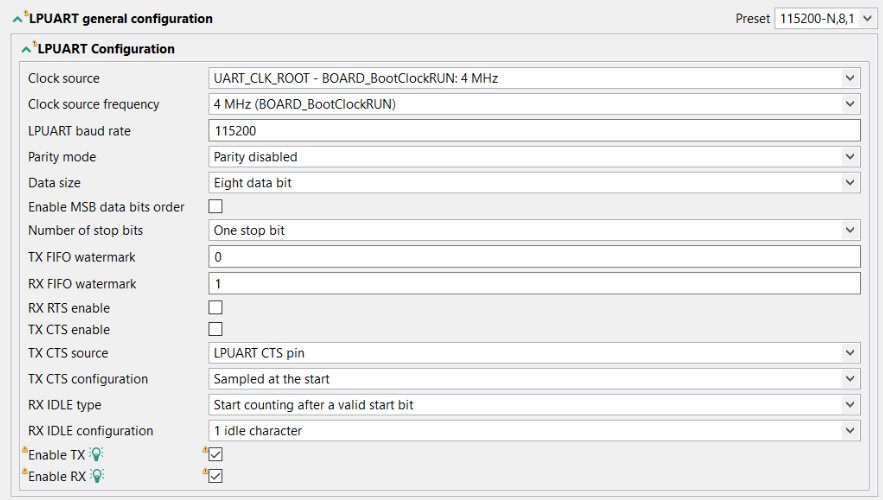This screenshot has width=883, height=500.
Task: Click lock icon beside Enable RX checkbox
Action: 205,471
